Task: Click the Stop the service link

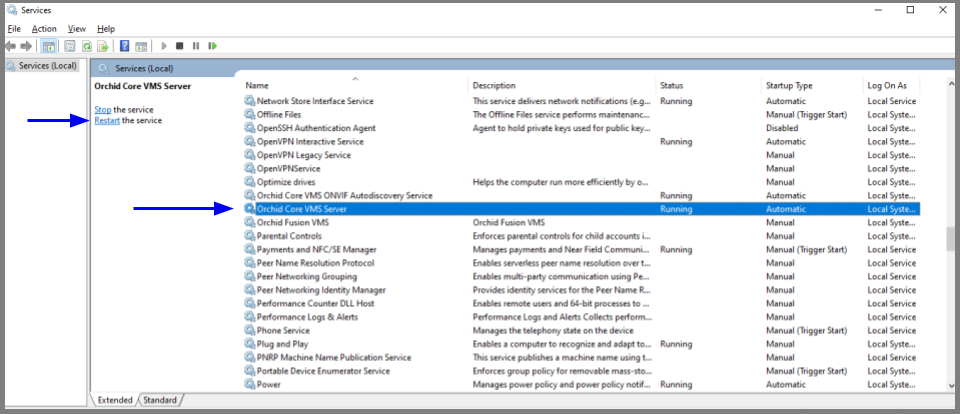Action: pyautogui.click(x=103, y=110)
